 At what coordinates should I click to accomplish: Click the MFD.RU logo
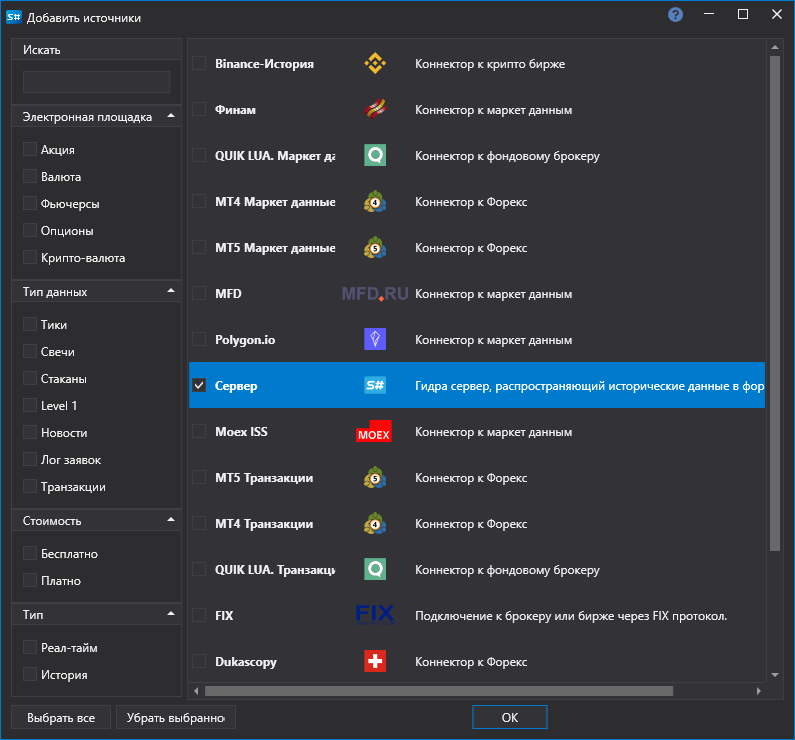[375, 293]
